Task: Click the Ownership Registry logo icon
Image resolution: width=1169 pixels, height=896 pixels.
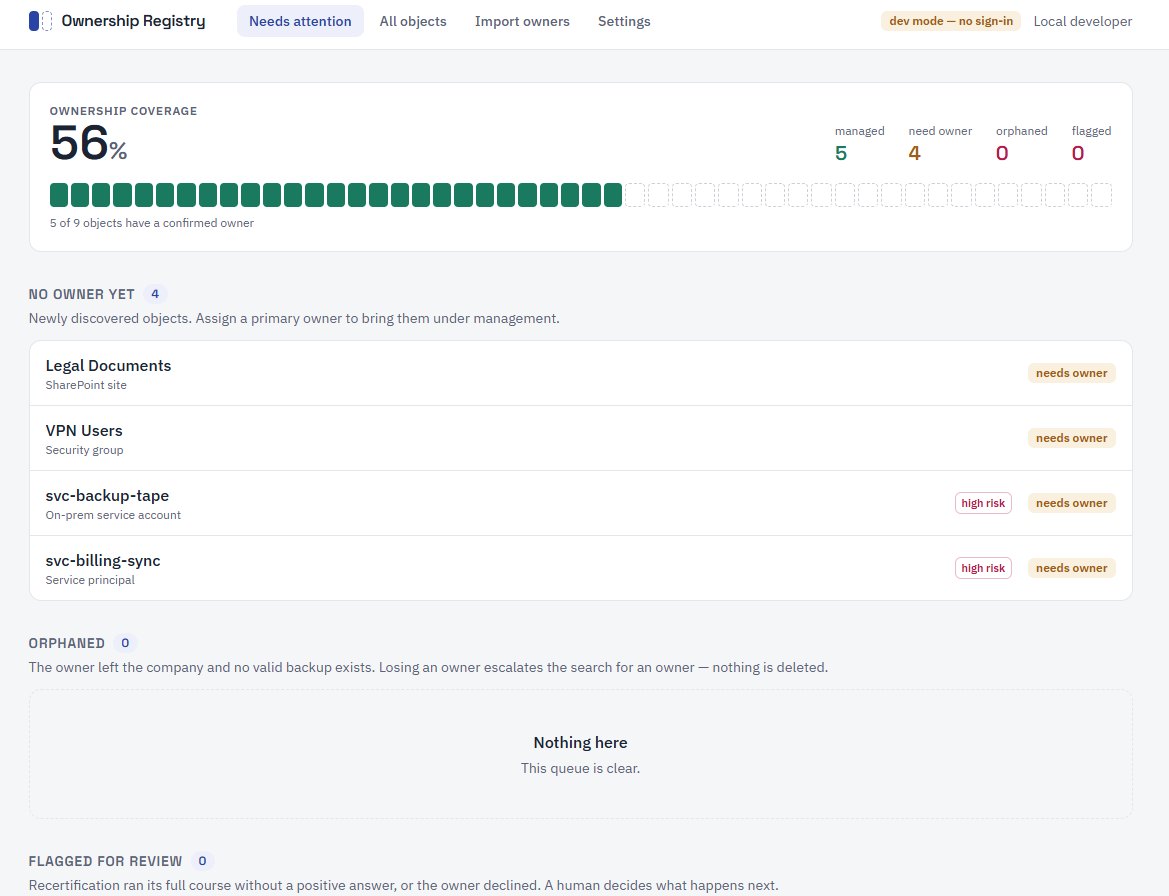Action: click(x=40, y=21)
